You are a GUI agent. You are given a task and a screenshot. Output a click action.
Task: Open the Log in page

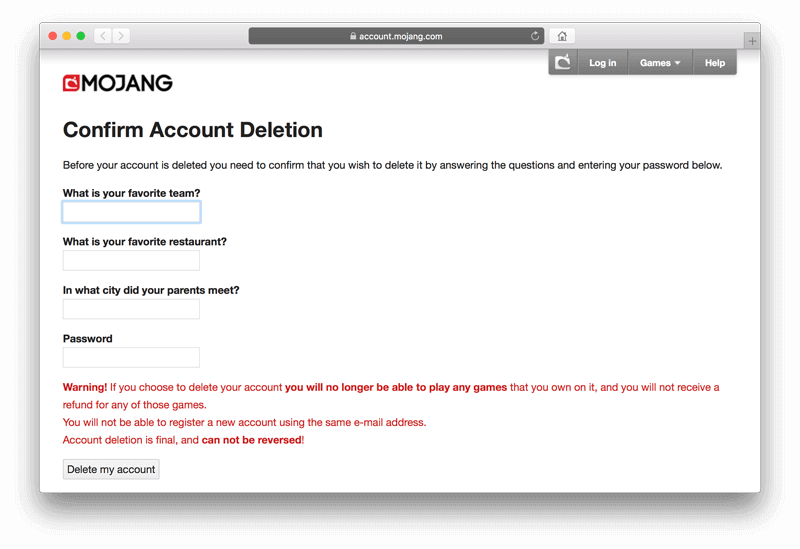tap(602, 63)
